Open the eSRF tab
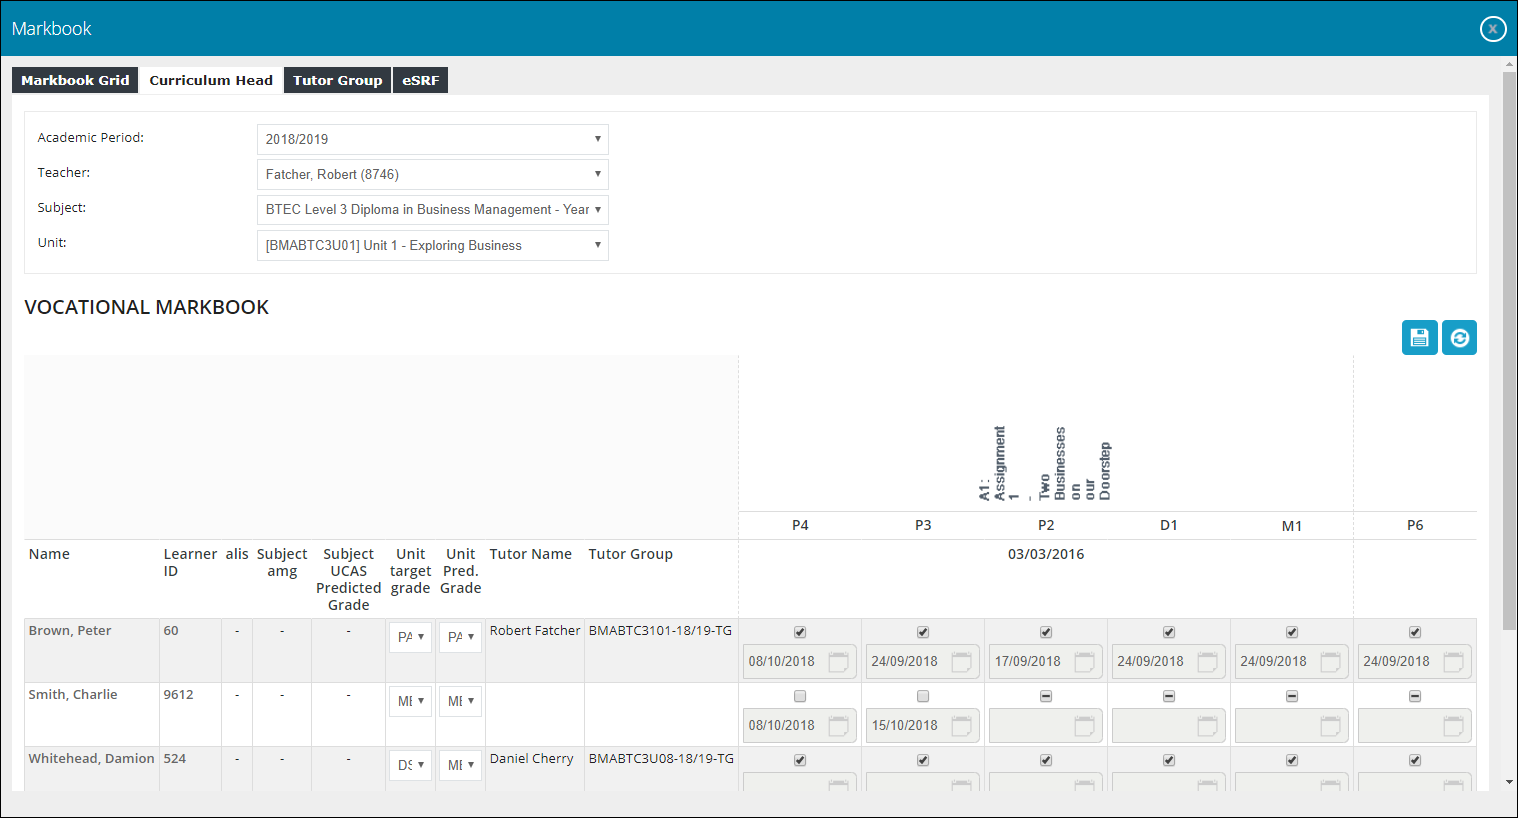This screenshot has height=818, width=1518. [x=421, y=80]
